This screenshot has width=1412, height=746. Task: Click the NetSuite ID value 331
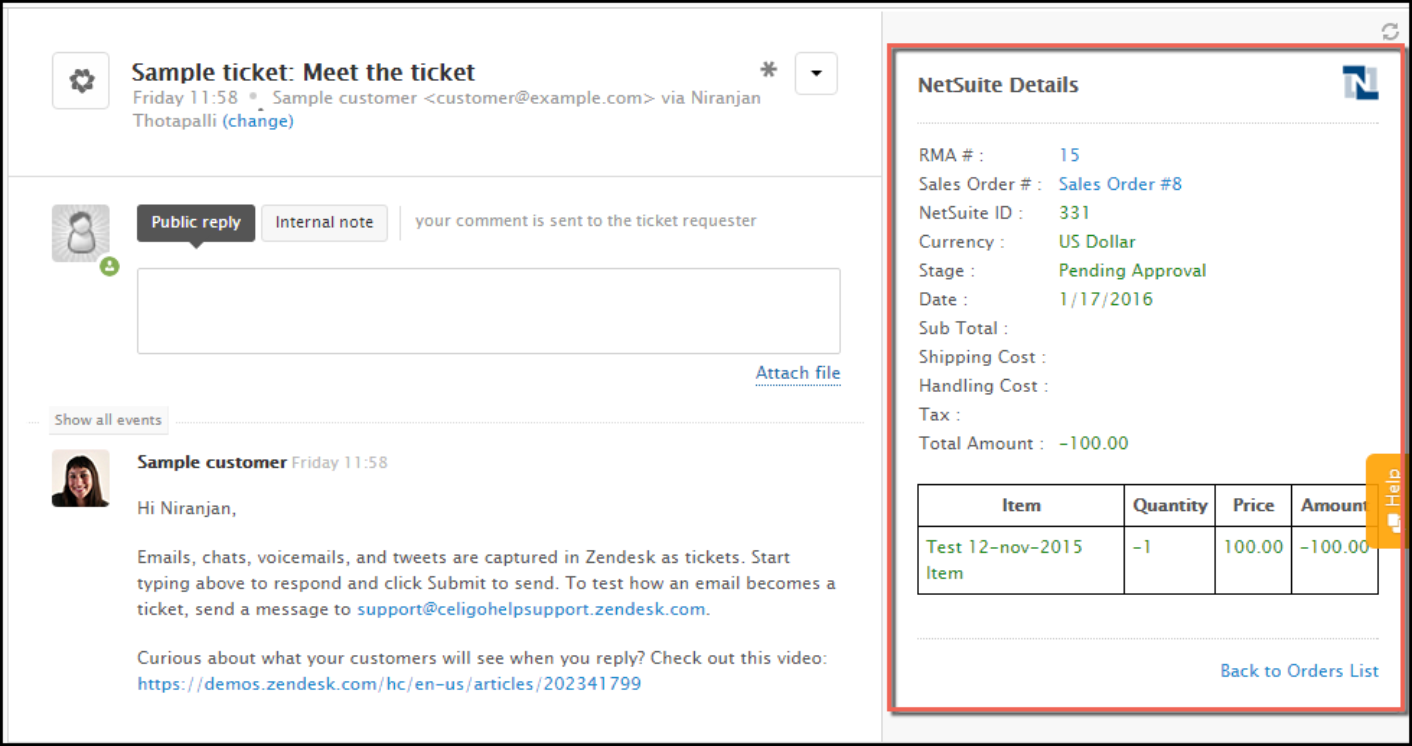(x=1074, y=213)
